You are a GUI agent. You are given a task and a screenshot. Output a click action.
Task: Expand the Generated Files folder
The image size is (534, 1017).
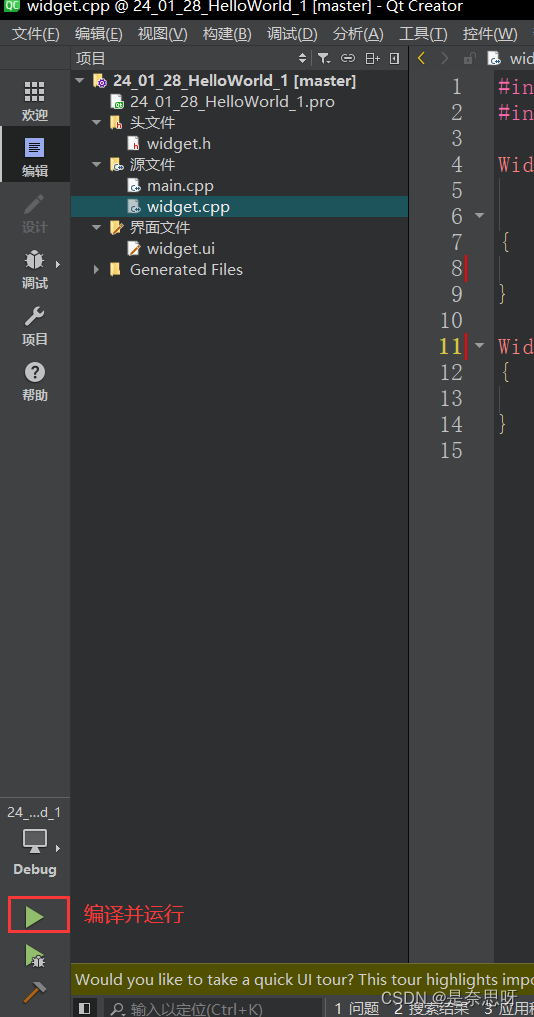click(97, 269)
